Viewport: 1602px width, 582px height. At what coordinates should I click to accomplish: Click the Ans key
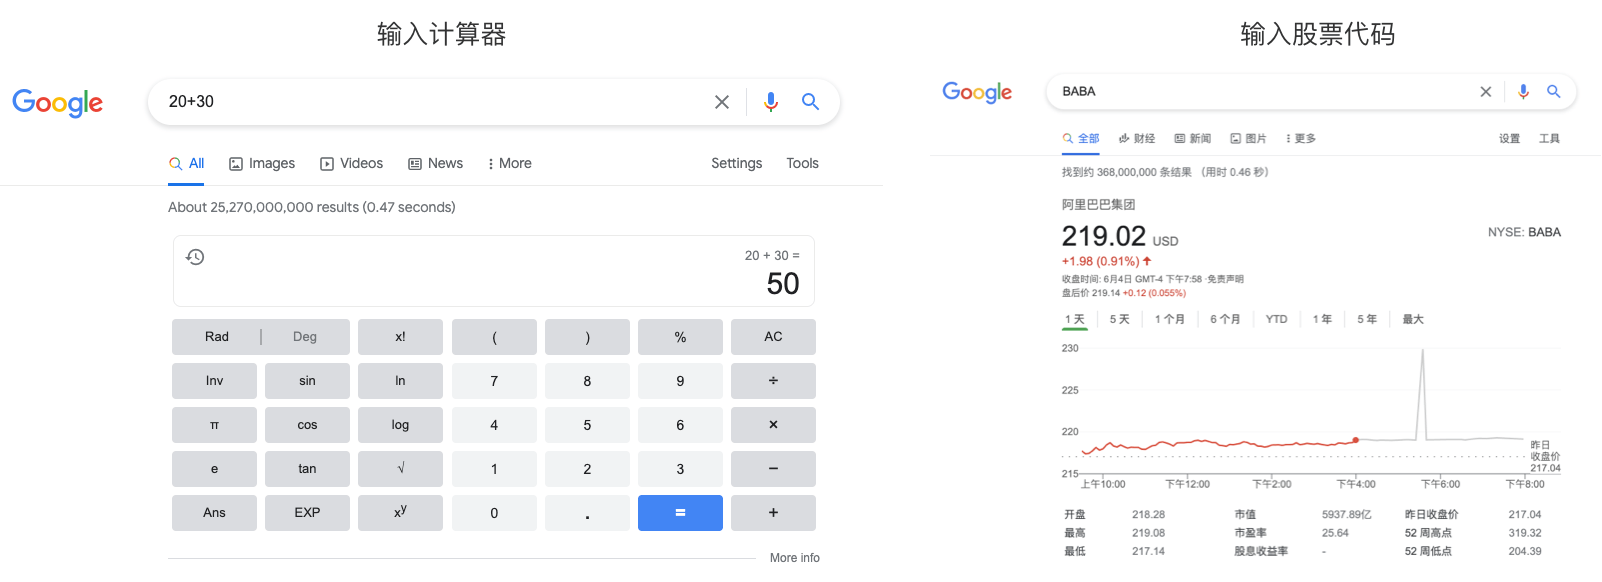(x=214, y=513)
